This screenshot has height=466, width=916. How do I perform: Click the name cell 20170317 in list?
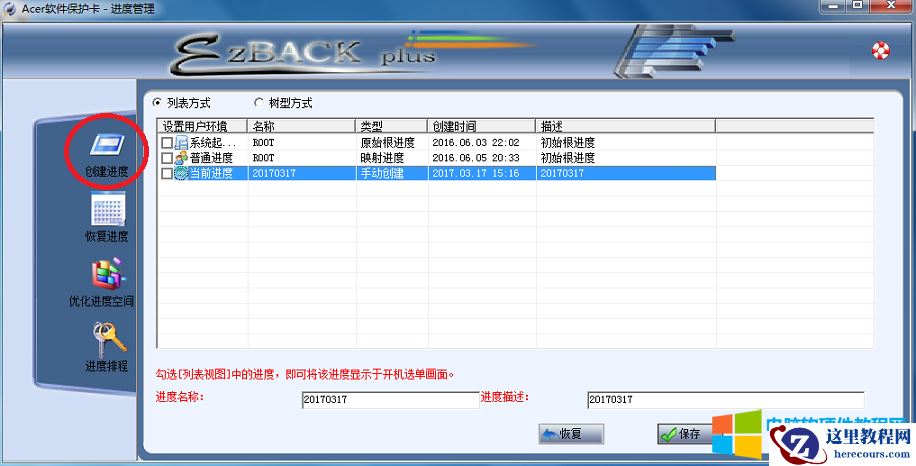click(274, 173)
